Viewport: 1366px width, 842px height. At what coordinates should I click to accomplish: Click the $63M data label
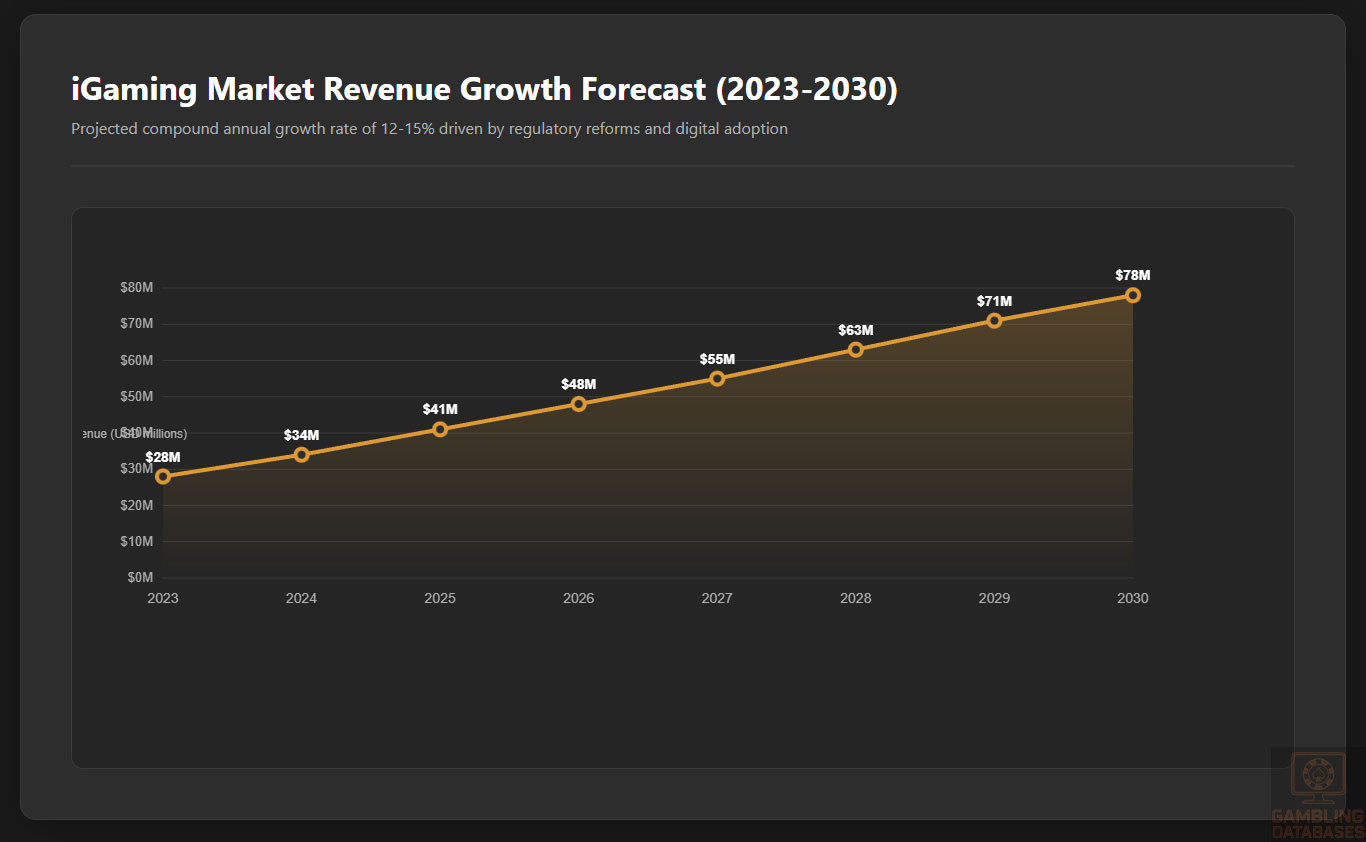point(856,330)
